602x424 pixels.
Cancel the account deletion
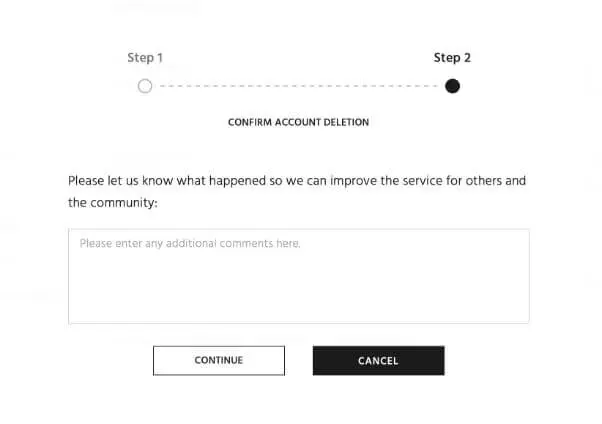[x=379, y=361]
